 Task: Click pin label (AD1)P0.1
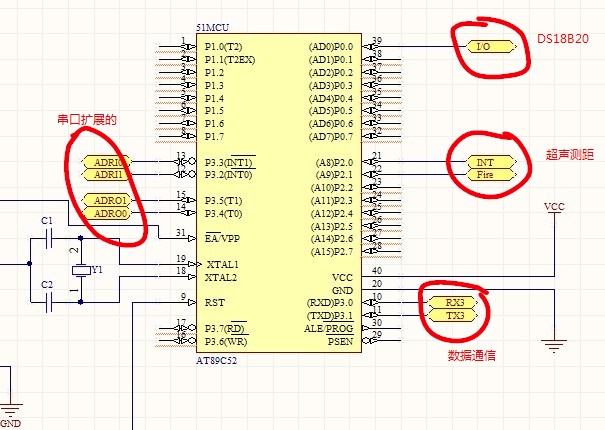coord(331,60)
